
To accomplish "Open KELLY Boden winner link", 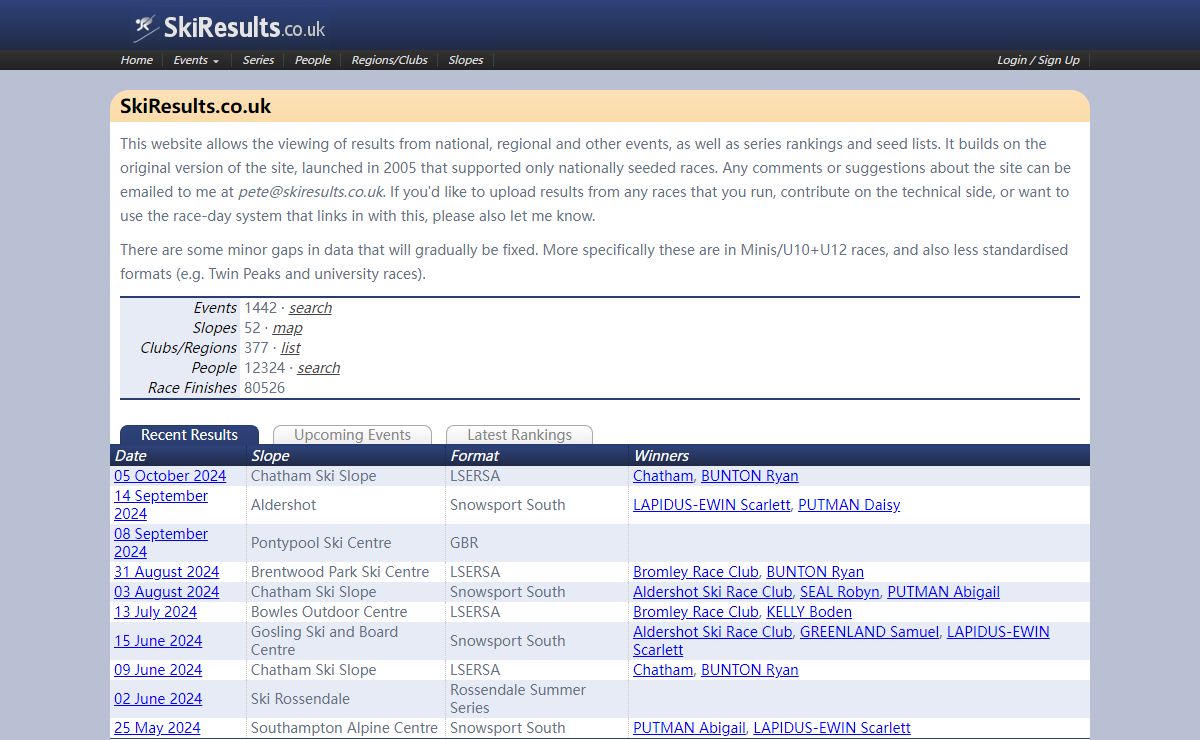I will 809,612.
